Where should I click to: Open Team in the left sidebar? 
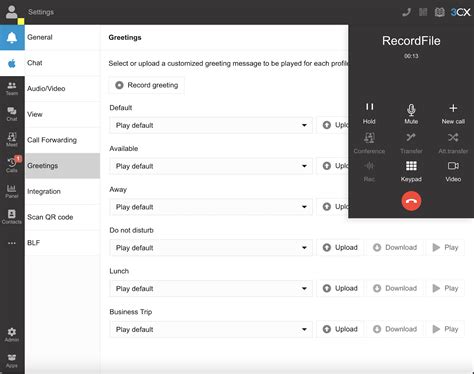coord(12,89)
